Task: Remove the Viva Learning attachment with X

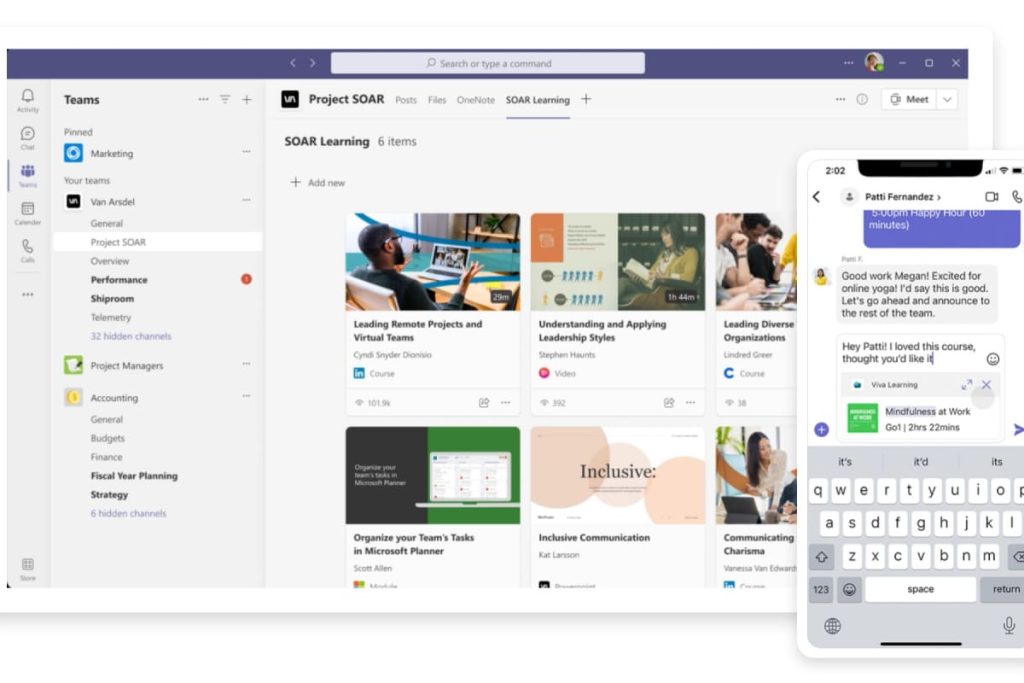Action: tap(986, 385)
